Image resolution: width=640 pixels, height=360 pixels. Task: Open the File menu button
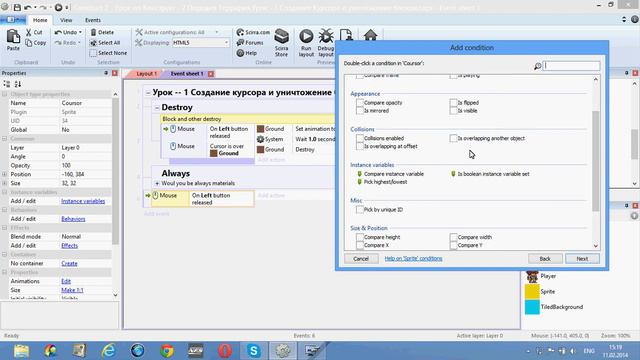click(14, 20)
